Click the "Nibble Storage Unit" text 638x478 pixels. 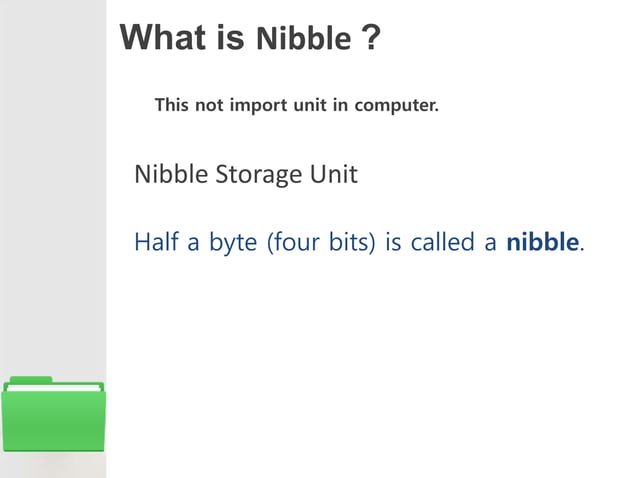pos(246,174)
